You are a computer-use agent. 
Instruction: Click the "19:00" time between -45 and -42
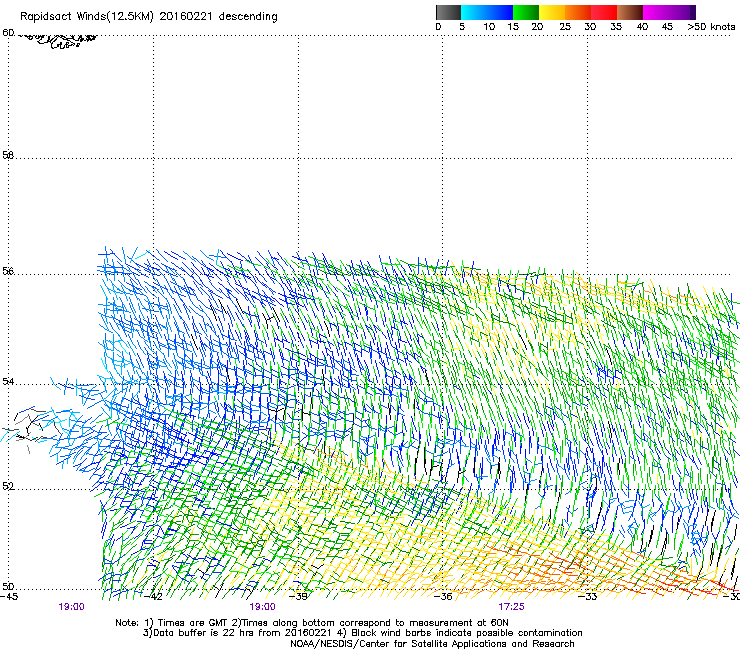tap(71, 607)
